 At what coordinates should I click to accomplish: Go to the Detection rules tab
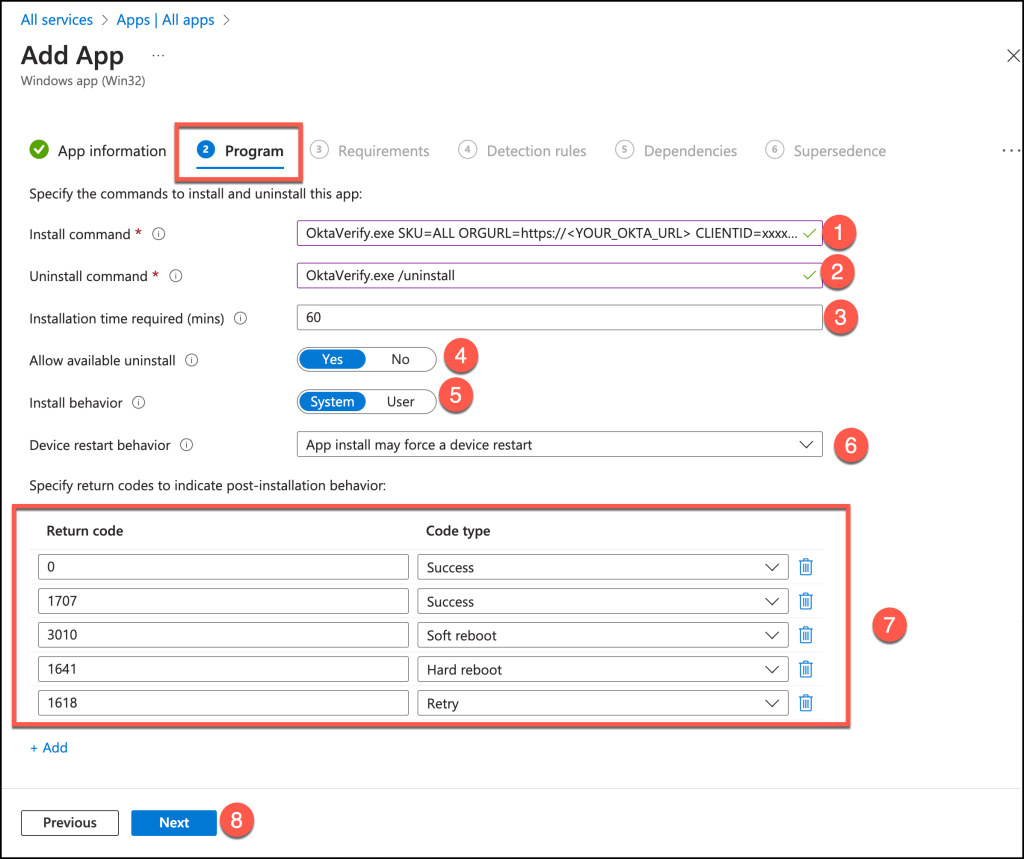coord(523,151)
